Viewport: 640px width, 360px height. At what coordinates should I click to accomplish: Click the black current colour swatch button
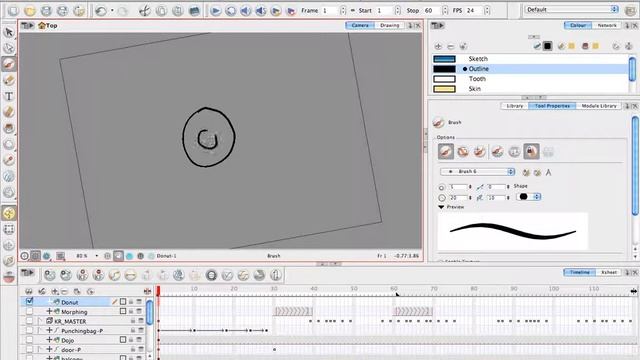click(x=548, y=46)
